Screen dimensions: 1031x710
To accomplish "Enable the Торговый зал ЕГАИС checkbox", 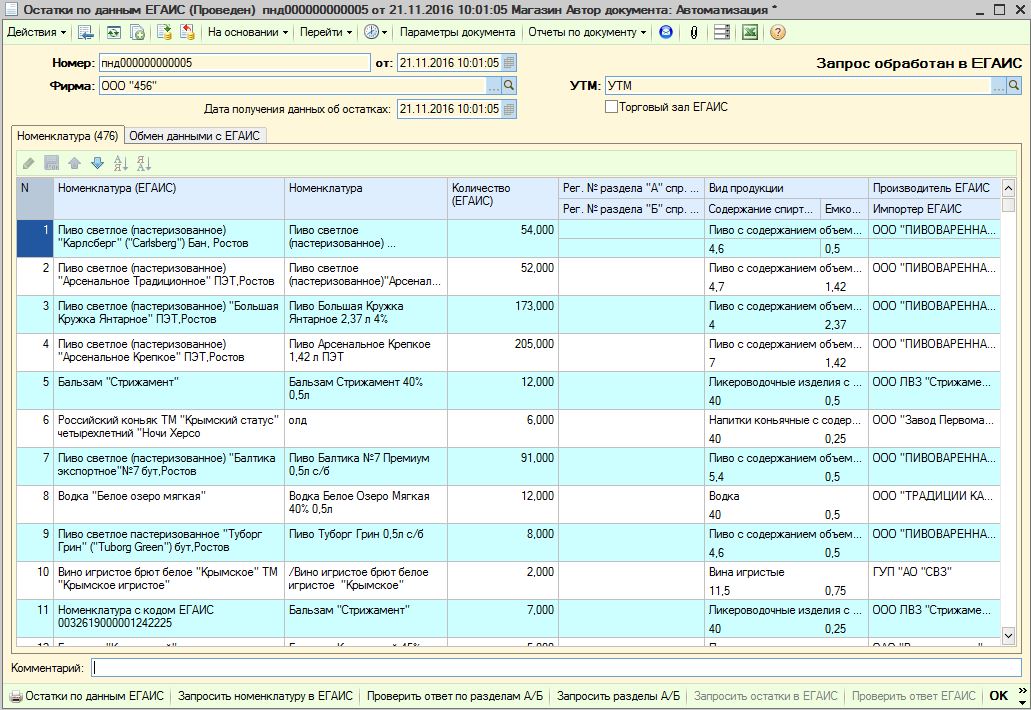I will tap(611, 107).
